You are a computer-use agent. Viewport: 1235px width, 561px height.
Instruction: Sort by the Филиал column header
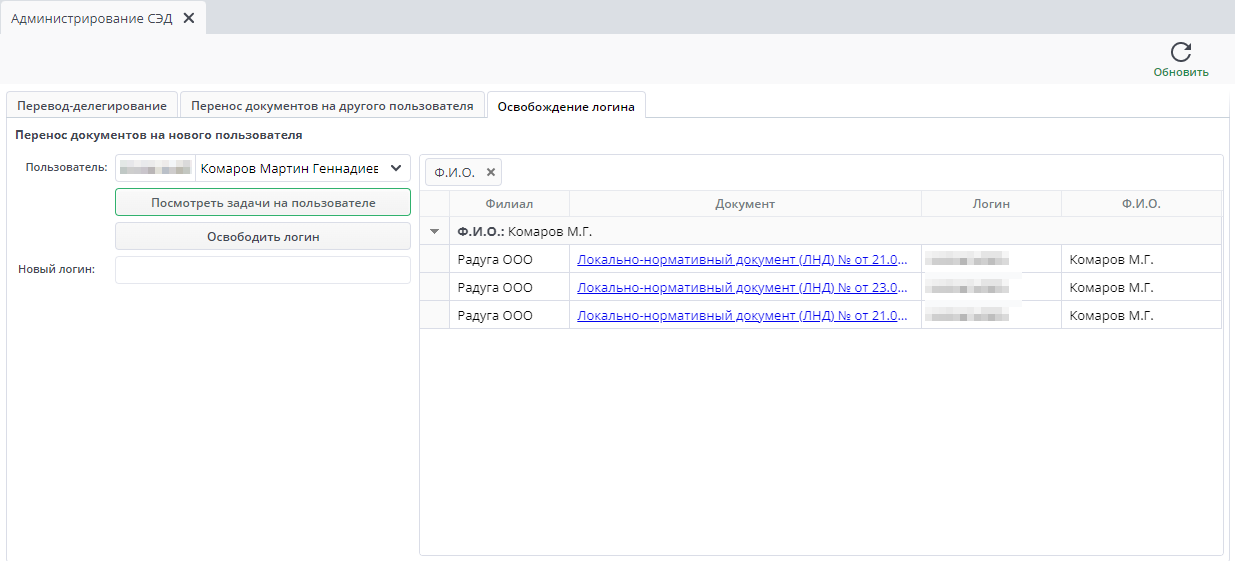(509, 204)
